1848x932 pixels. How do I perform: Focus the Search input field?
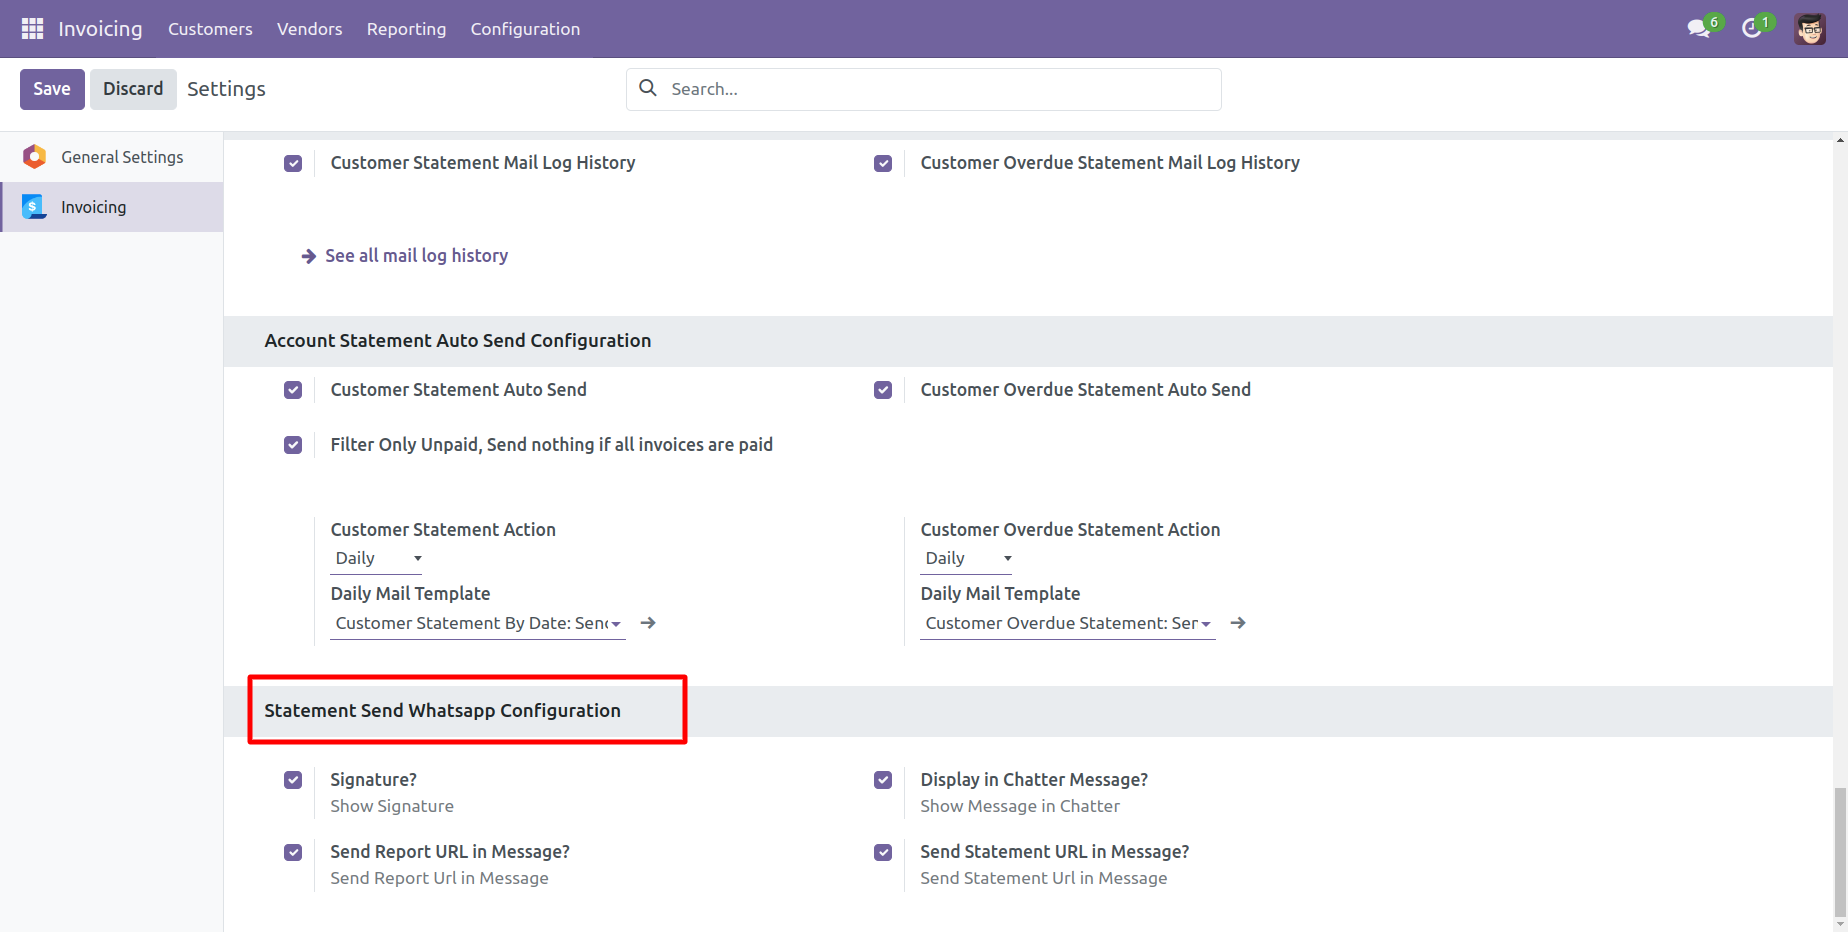coord(940,89)
